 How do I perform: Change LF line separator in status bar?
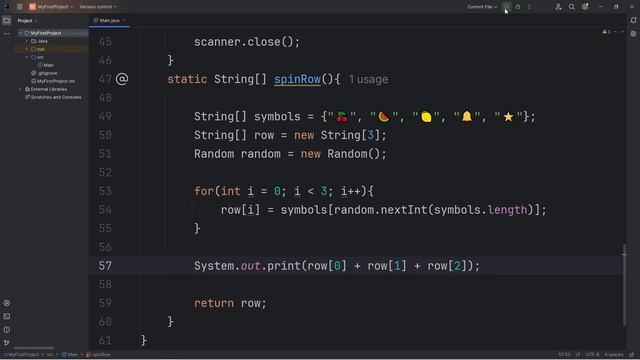578,355
